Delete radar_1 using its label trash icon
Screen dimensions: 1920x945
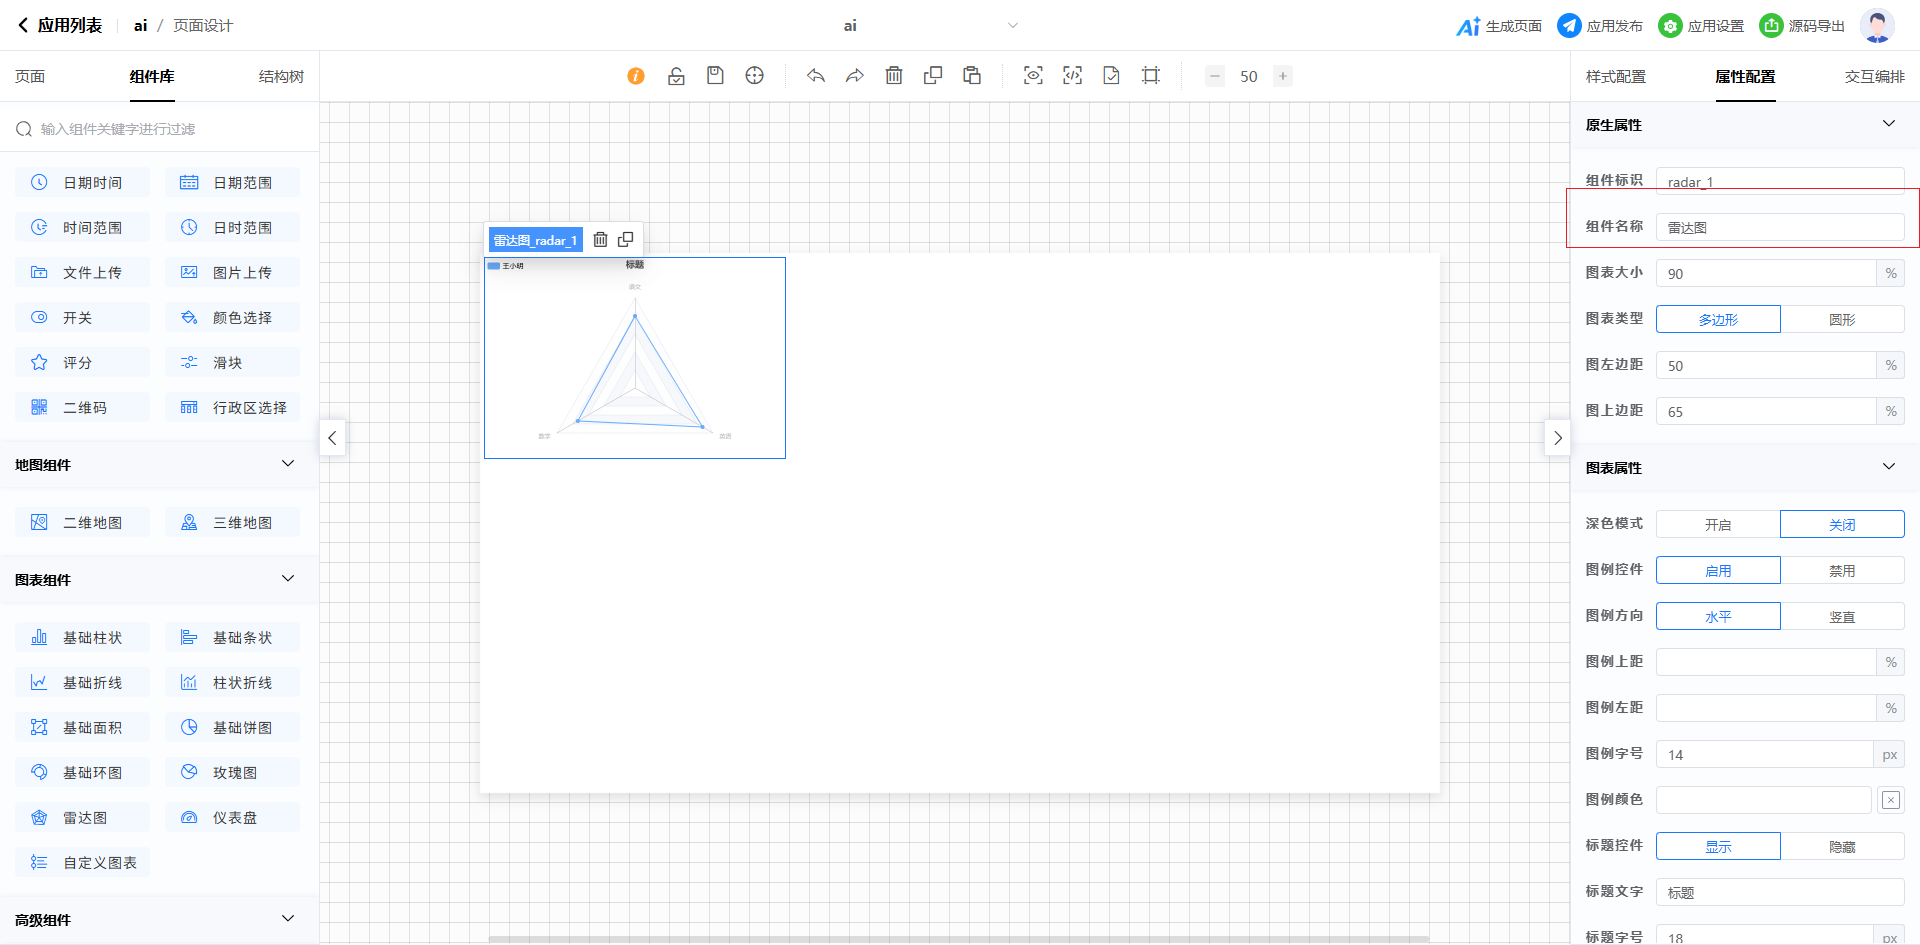point(600,240)
